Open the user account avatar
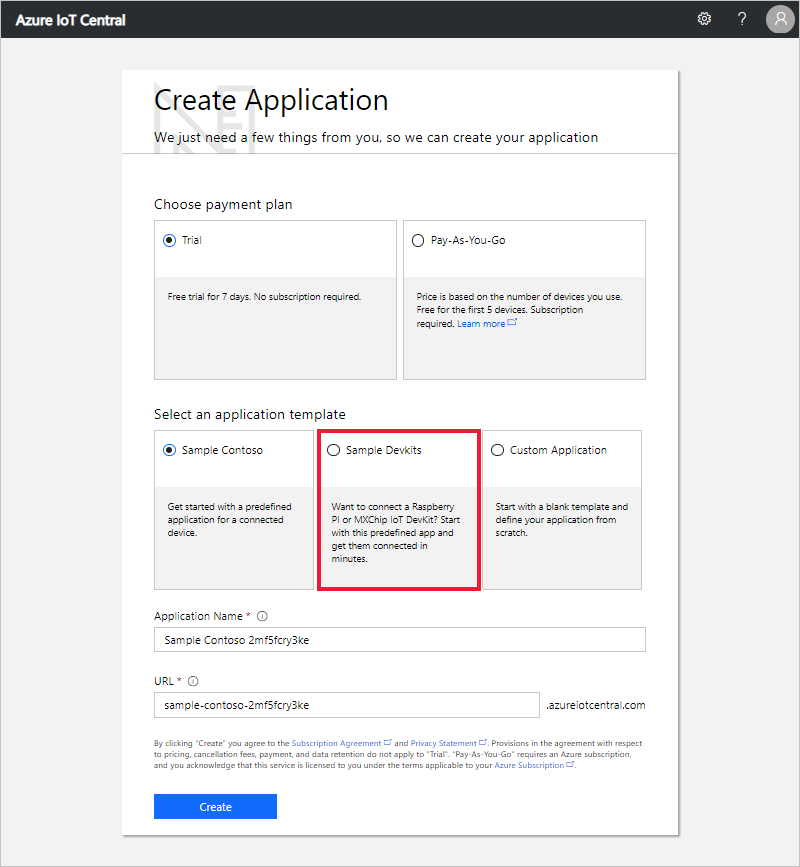Screen dimensions: 800x867 pyautogui.click(x=780, y=19)
